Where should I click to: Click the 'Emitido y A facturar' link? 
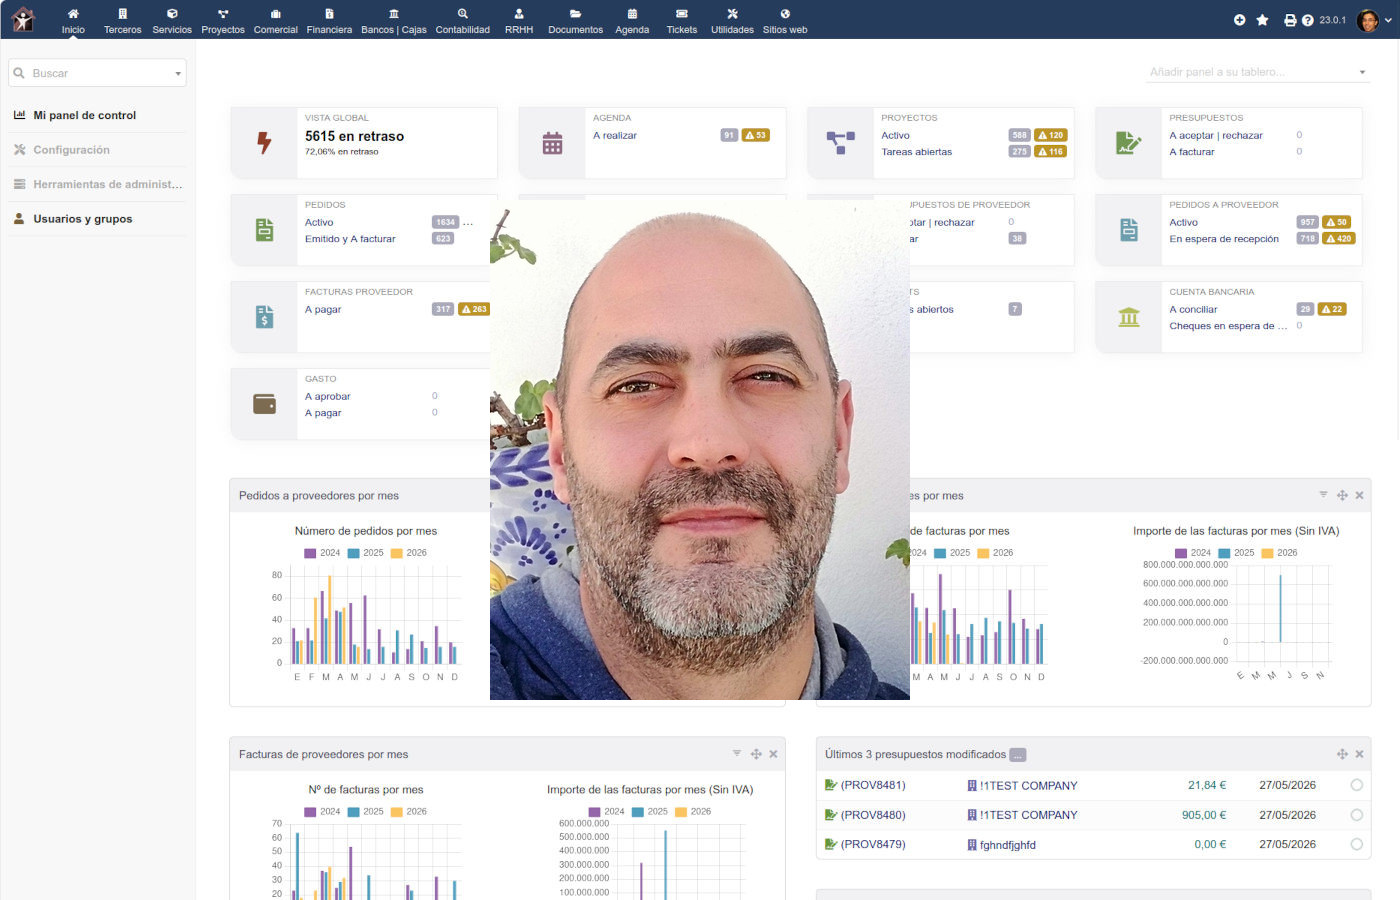point(350,239)
